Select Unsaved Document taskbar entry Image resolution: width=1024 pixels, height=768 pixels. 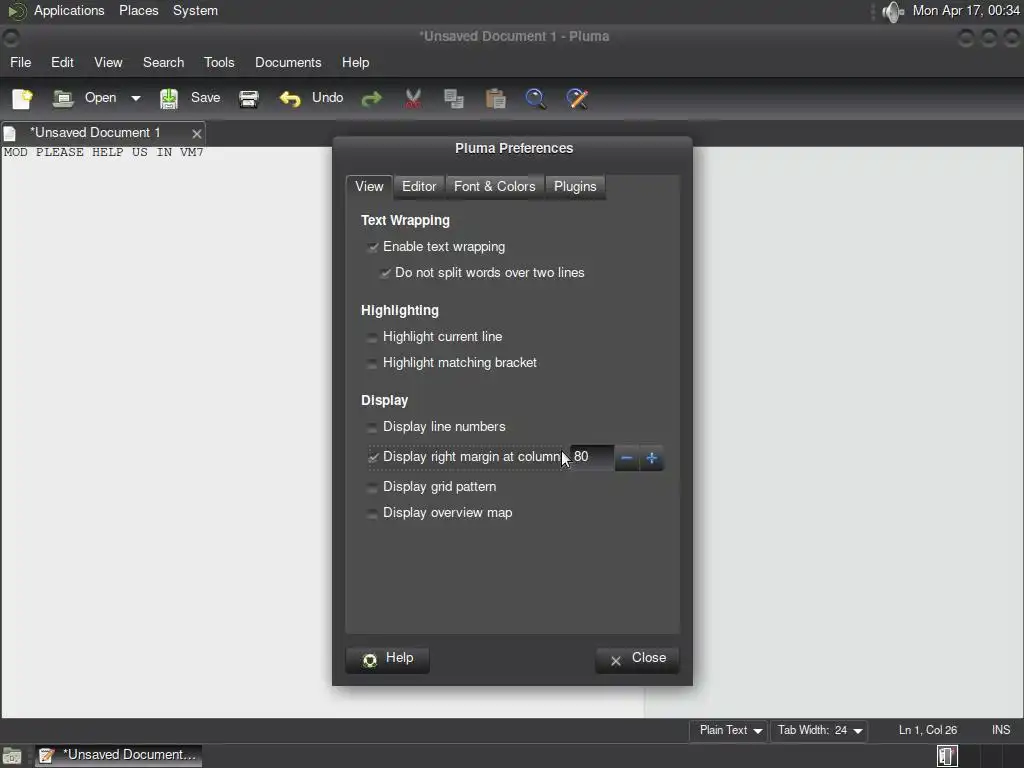[118, 756]
